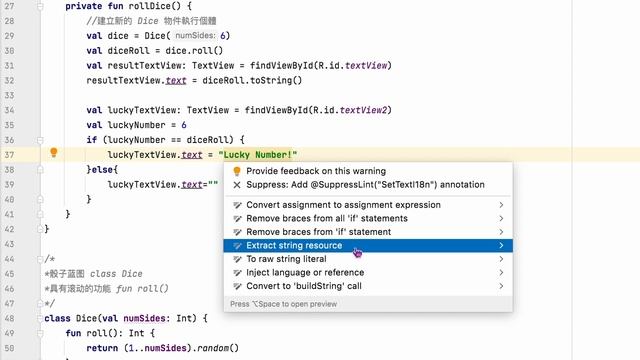Viewport: 640px width, 360px height.
Task: Select 'Remove braces from all if statements'
Action: (x=368, y=218)
